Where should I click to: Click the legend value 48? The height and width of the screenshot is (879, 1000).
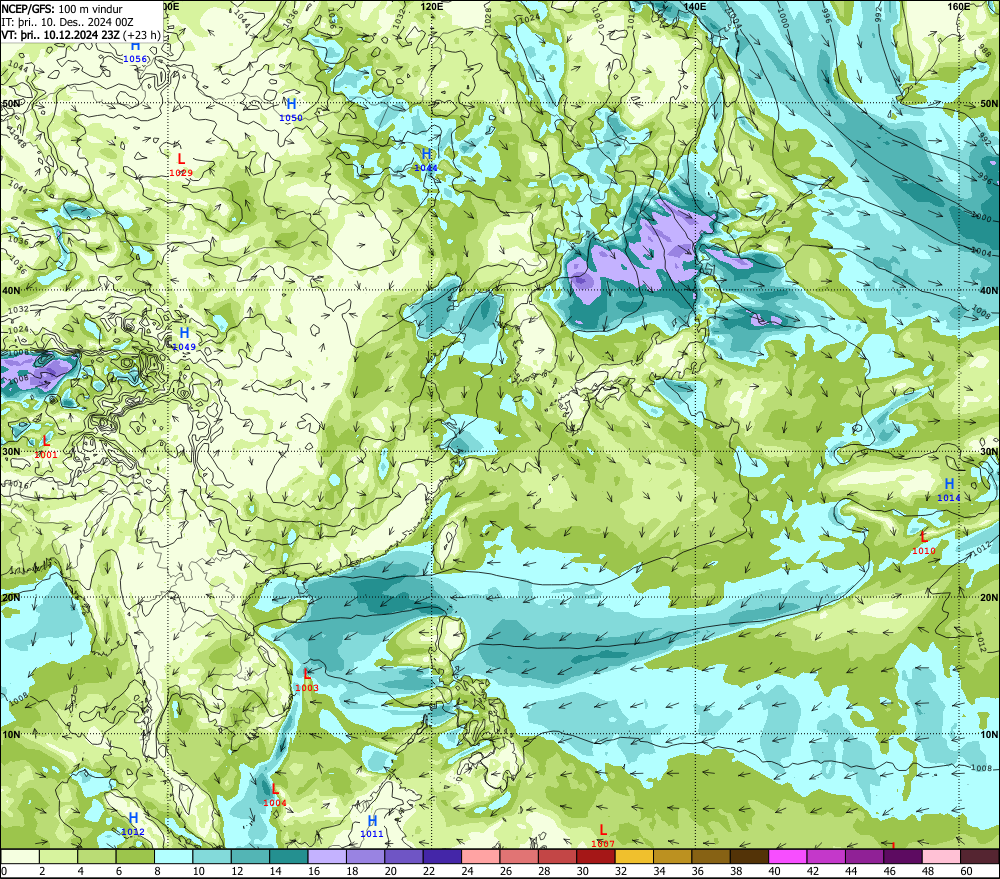(928, 871)
